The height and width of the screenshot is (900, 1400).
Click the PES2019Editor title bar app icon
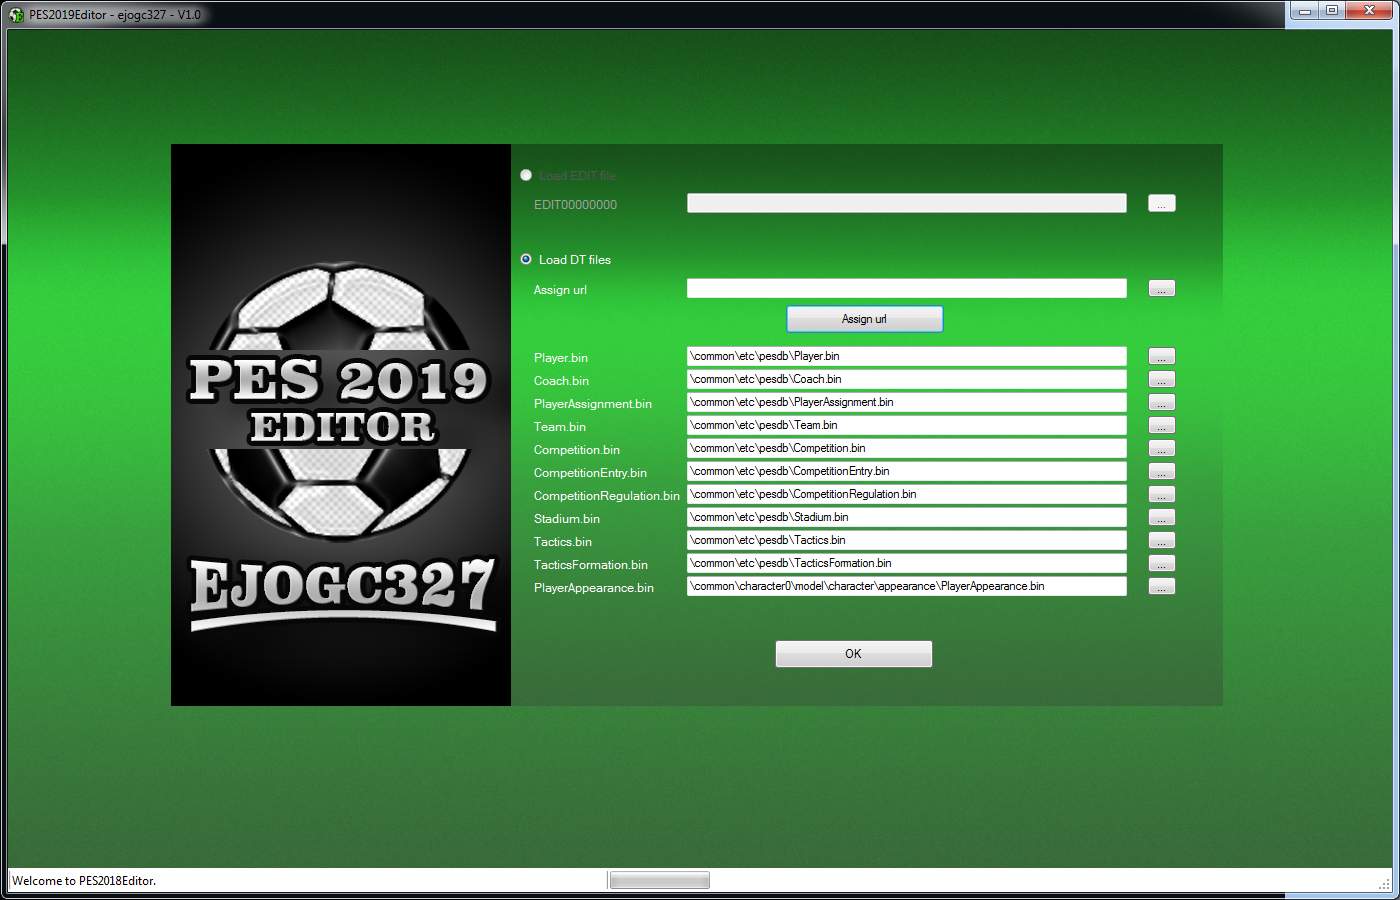(16, 15)
